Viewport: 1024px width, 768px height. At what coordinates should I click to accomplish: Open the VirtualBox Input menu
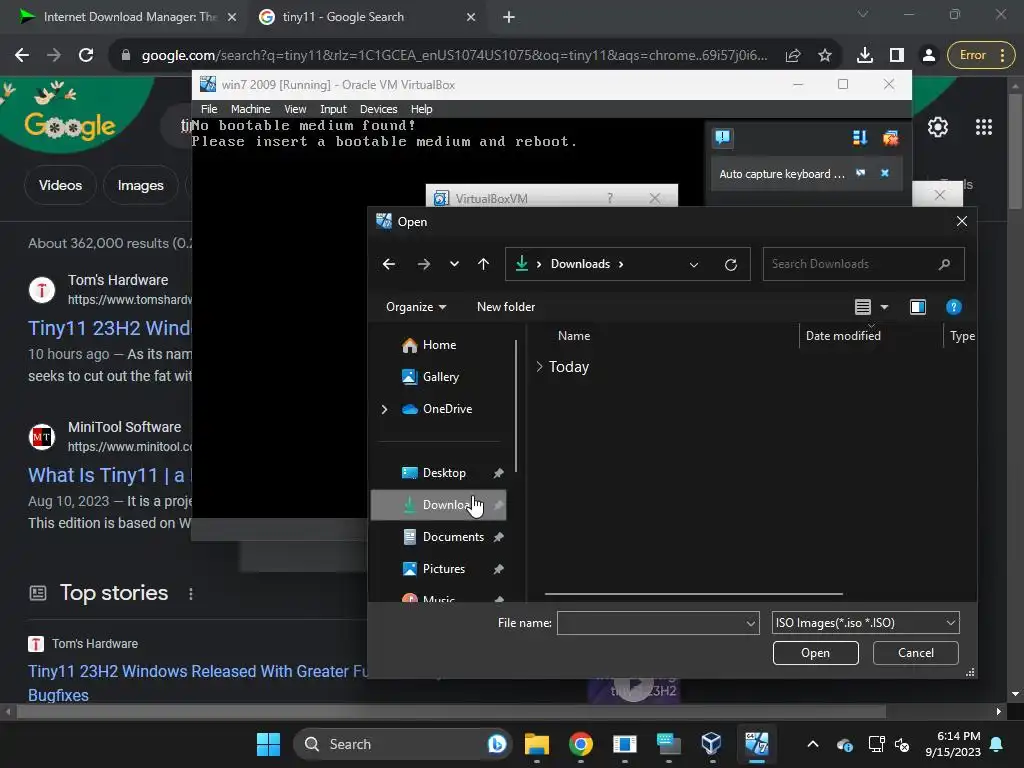[x=333, y=109]
